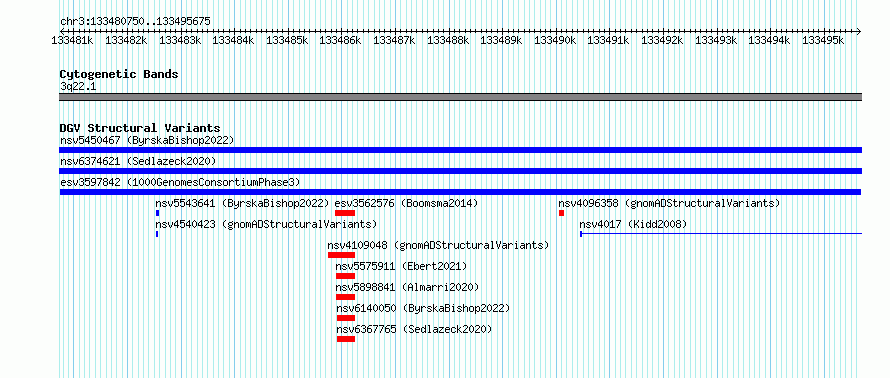Open the nsv6374621 (Sedlazeck2020) variant label
The image size is (890, 378).
(138, 161)
